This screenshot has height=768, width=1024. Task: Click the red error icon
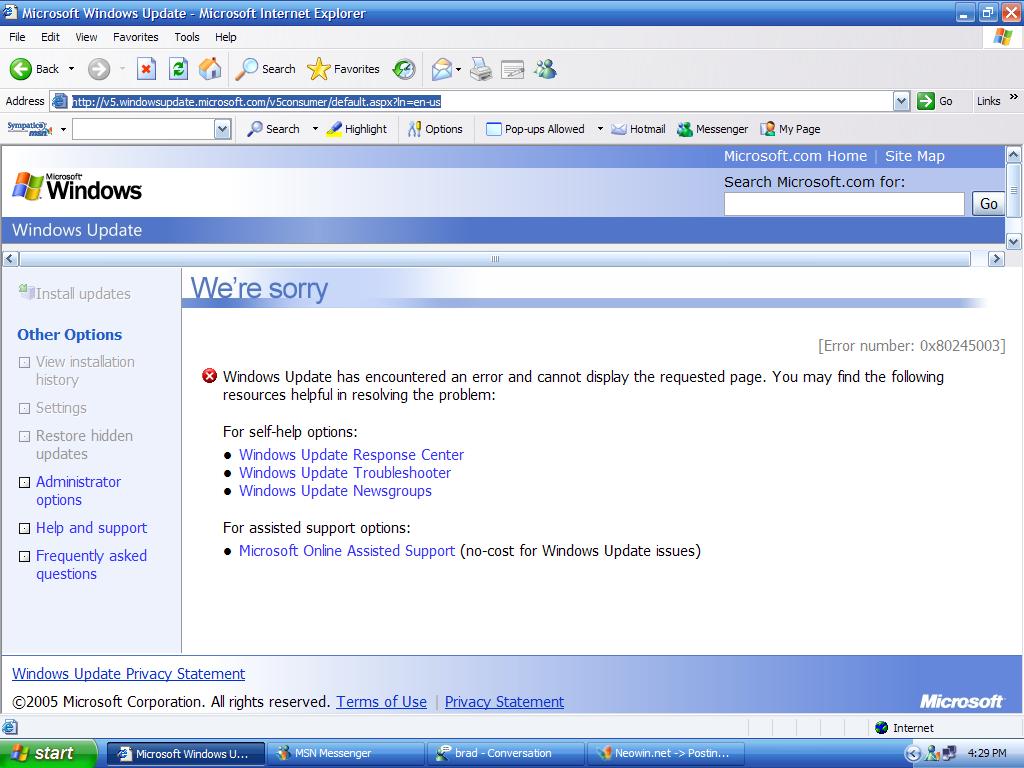[x=209, y=376]
